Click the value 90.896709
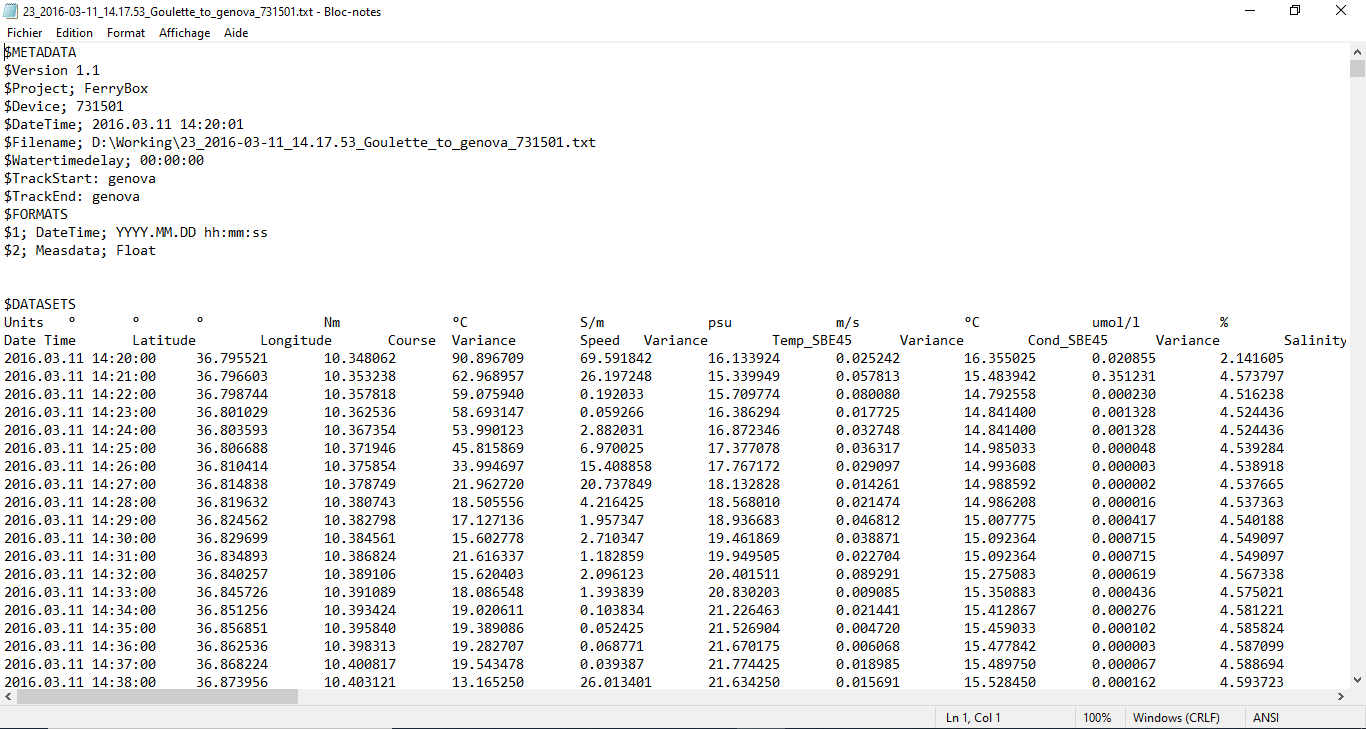 coord(488,358)
